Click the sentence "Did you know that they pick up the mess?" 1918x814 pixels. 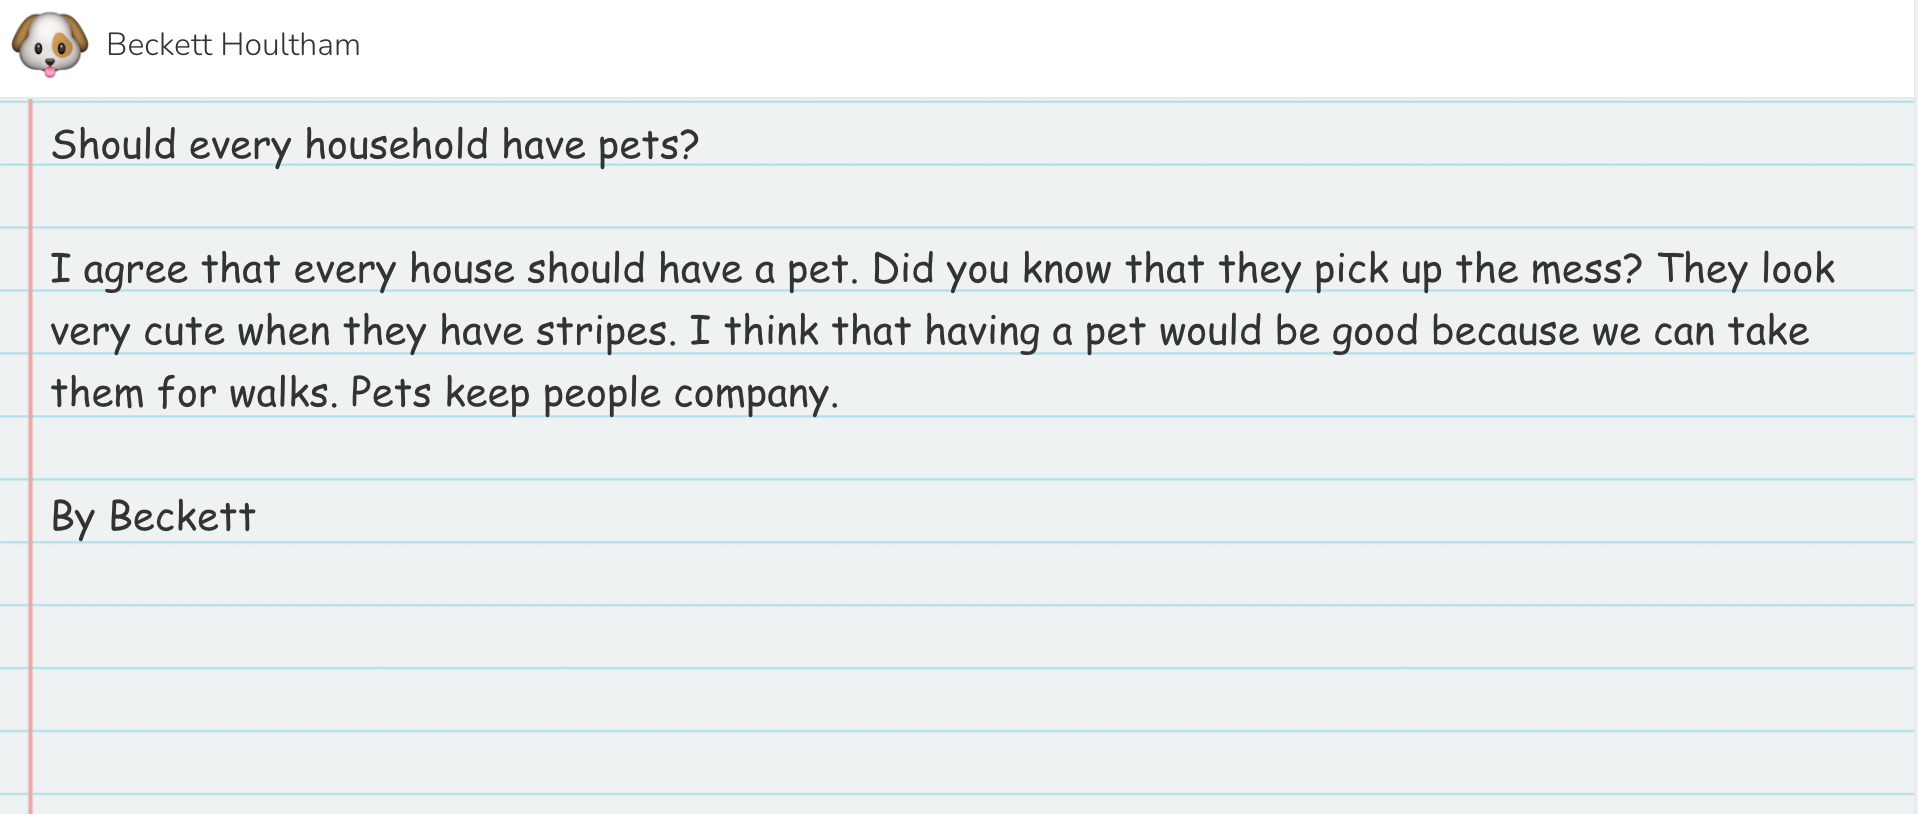point(1257,269)
